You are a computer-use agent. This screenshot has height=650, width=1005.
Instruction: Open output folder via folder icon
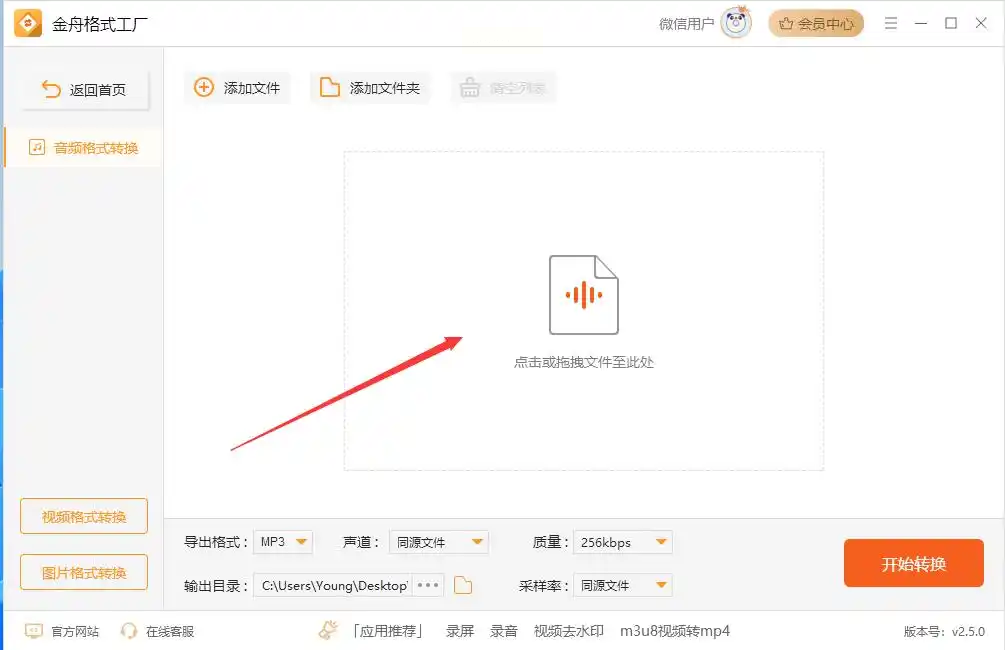click(x=463, y=585)
